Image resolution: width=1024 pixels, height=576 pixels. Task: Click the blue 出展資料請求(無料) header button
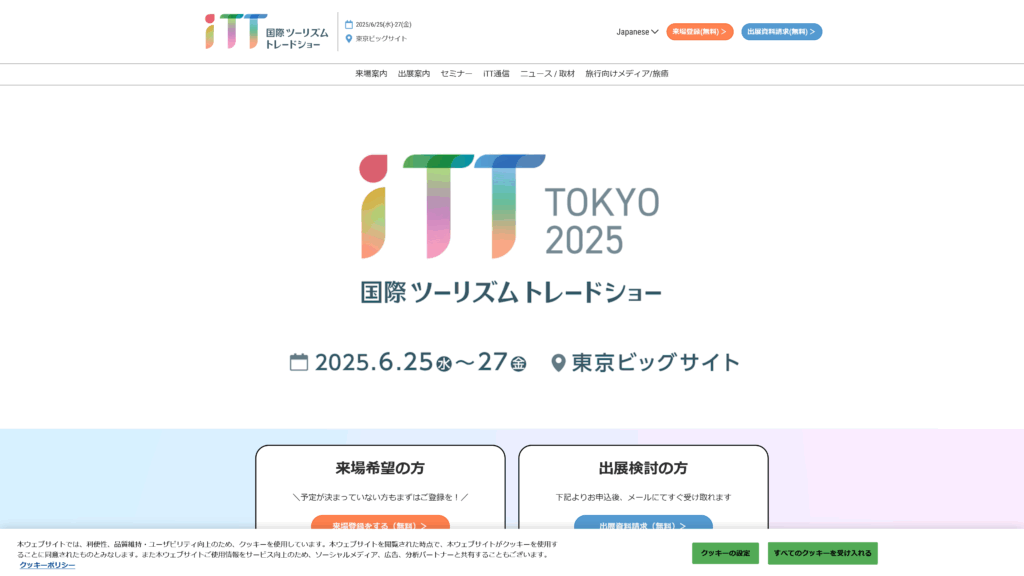[781, 31]
